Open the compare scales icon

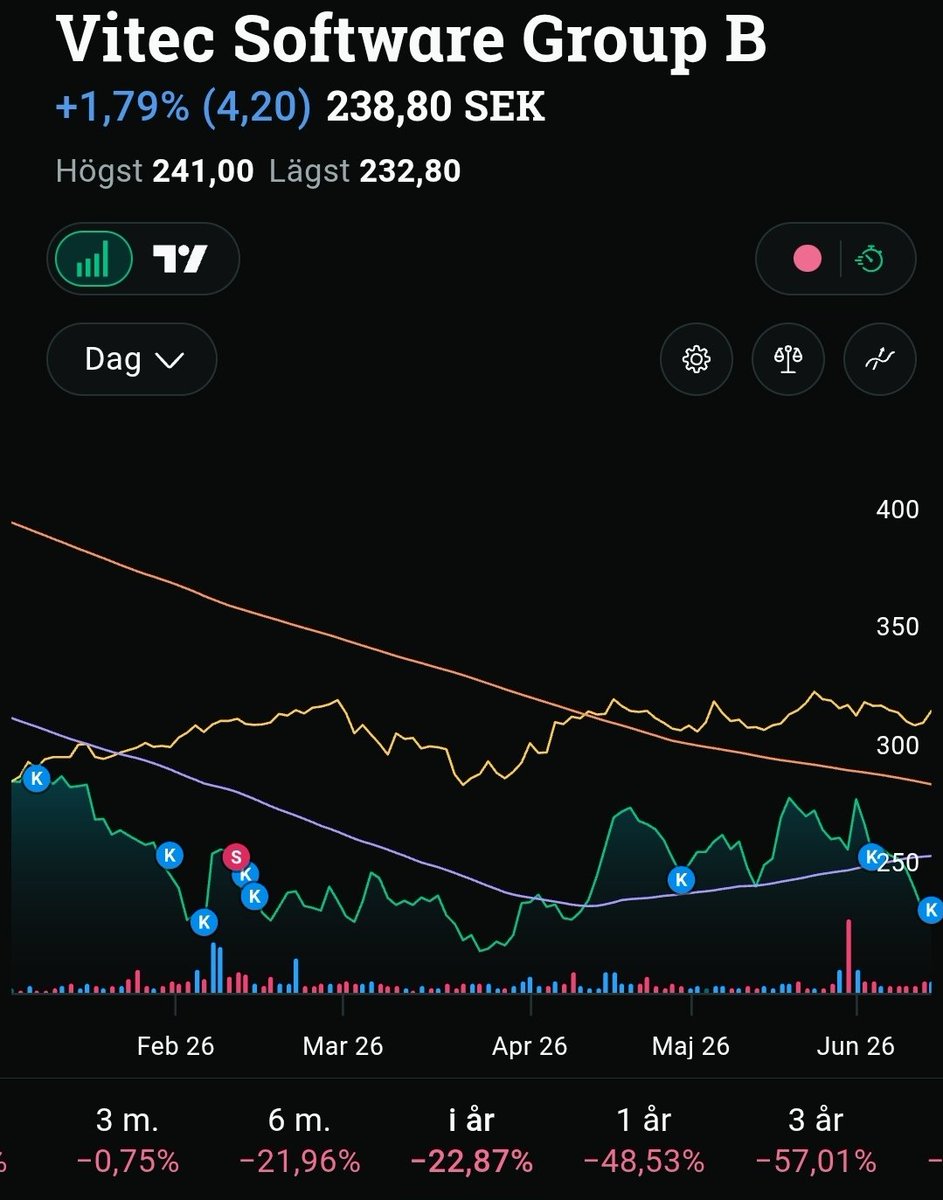tap(789, 359)
